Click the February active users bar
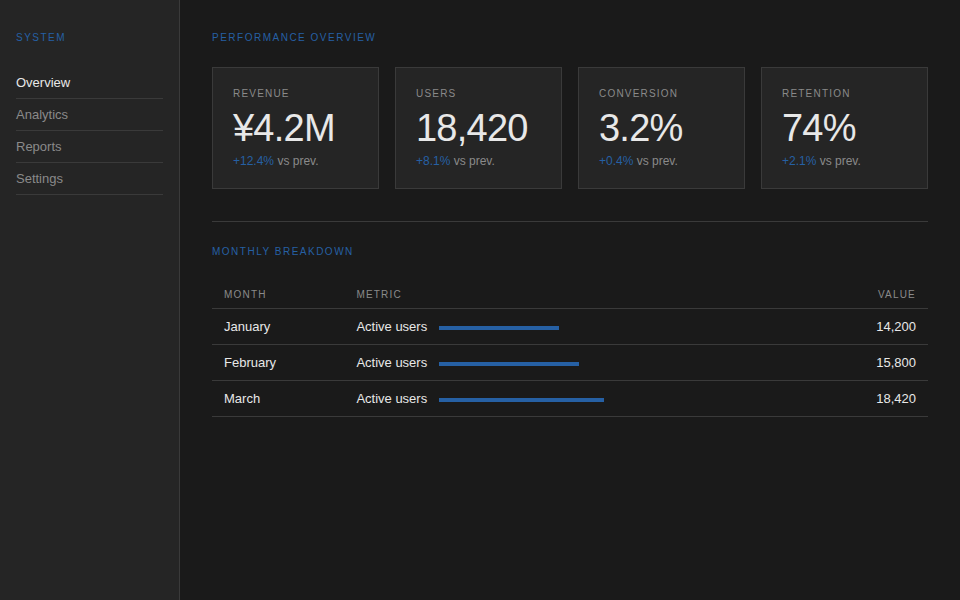Viewport: 960px width, 600px height. point(509,364)
